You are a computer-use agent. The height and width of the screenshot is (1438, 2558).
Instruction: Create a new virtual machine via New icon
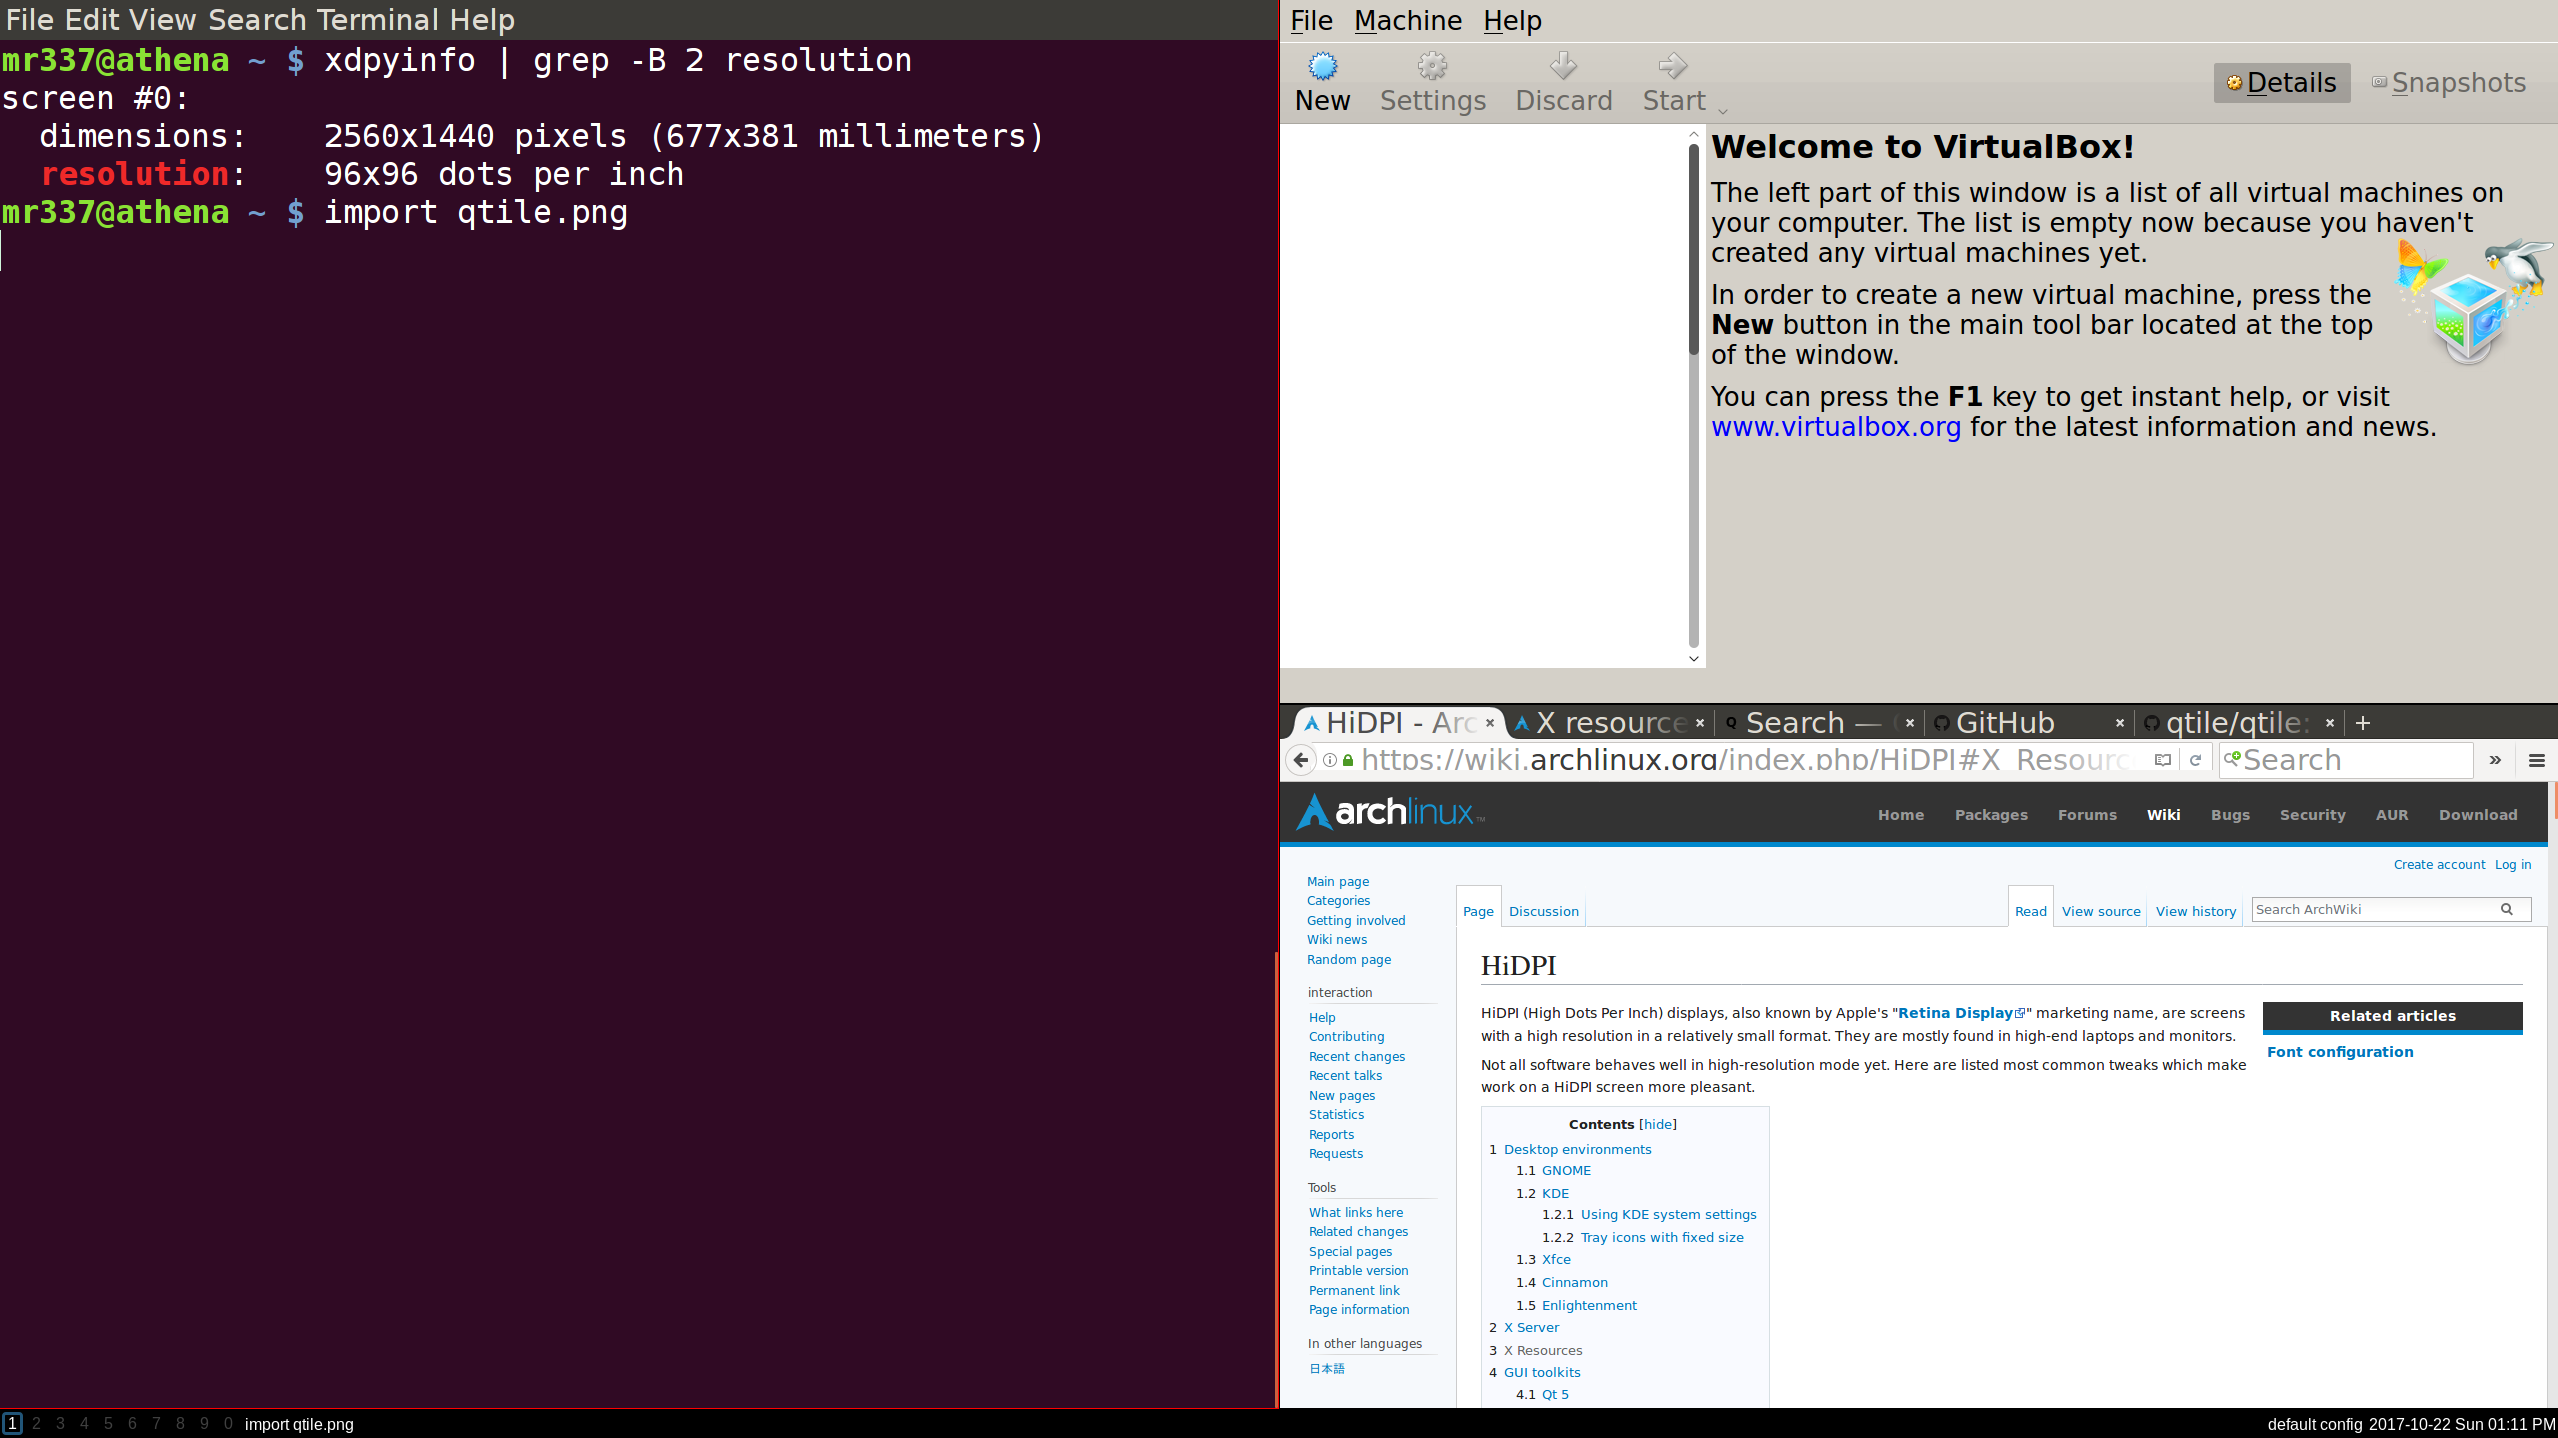point(1322,80)
